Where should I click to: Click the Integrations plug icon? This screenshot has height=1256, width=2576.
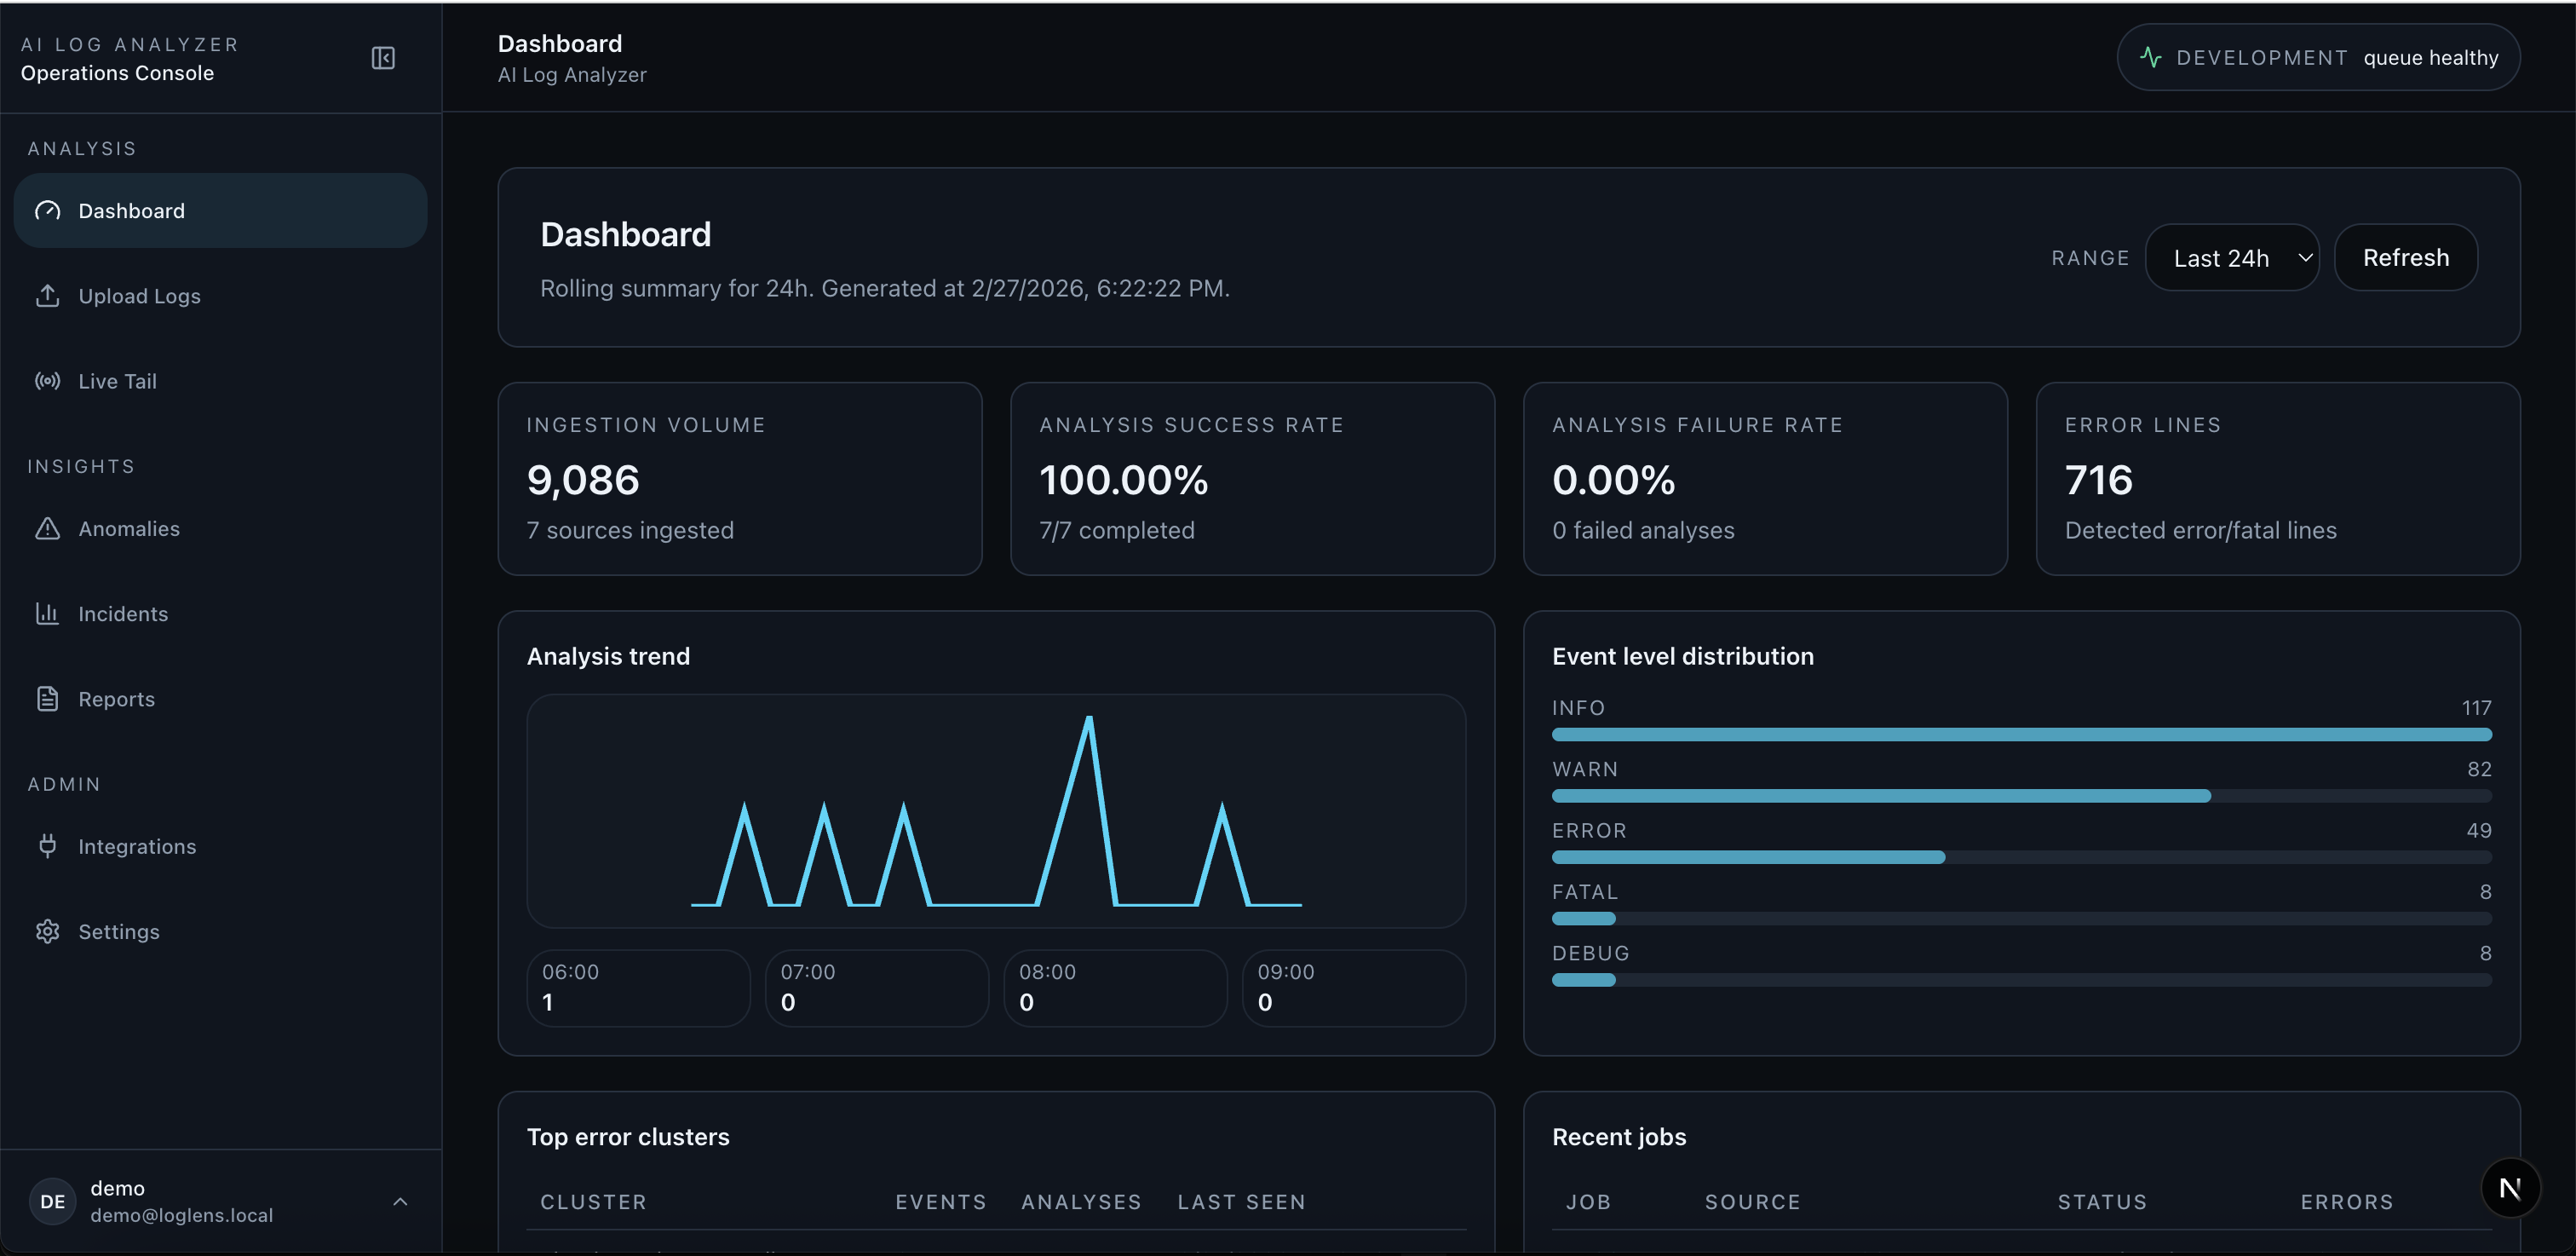[x=48, y=846]
